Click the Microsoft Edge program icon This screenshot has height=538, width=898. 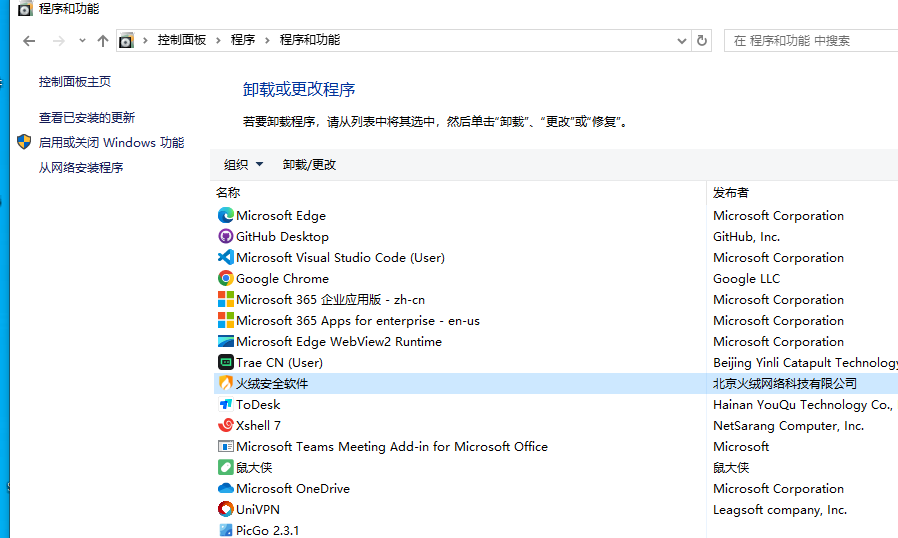click(x=226, y=215)
